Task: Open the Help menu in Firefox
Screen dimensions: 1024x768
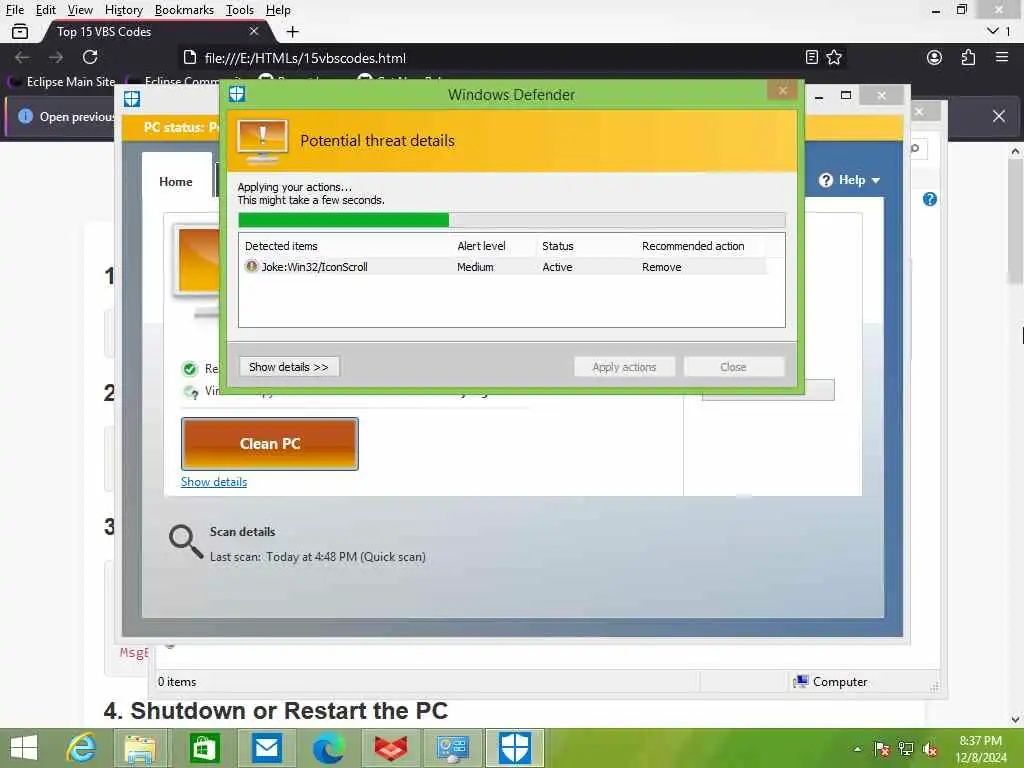Action: [278, 10]
